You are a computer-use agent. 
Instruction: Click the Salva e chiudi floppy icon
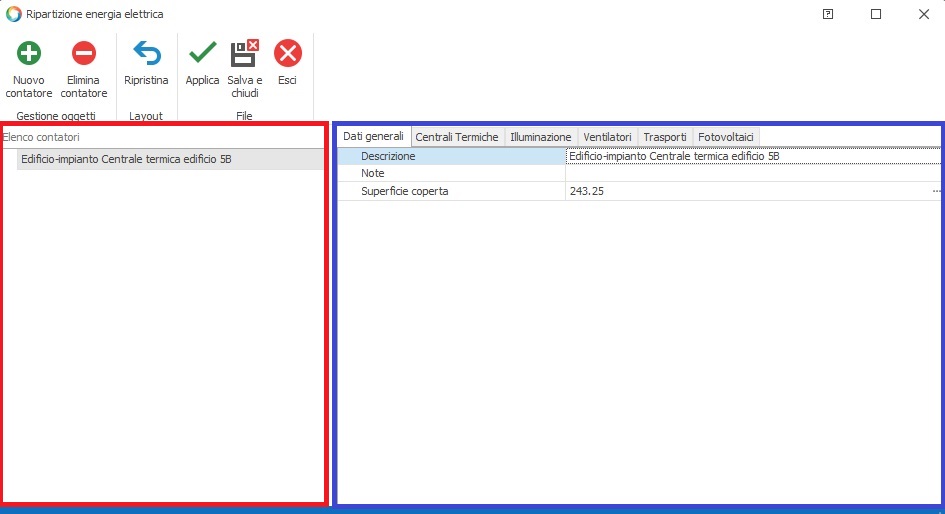coord(244,54)
